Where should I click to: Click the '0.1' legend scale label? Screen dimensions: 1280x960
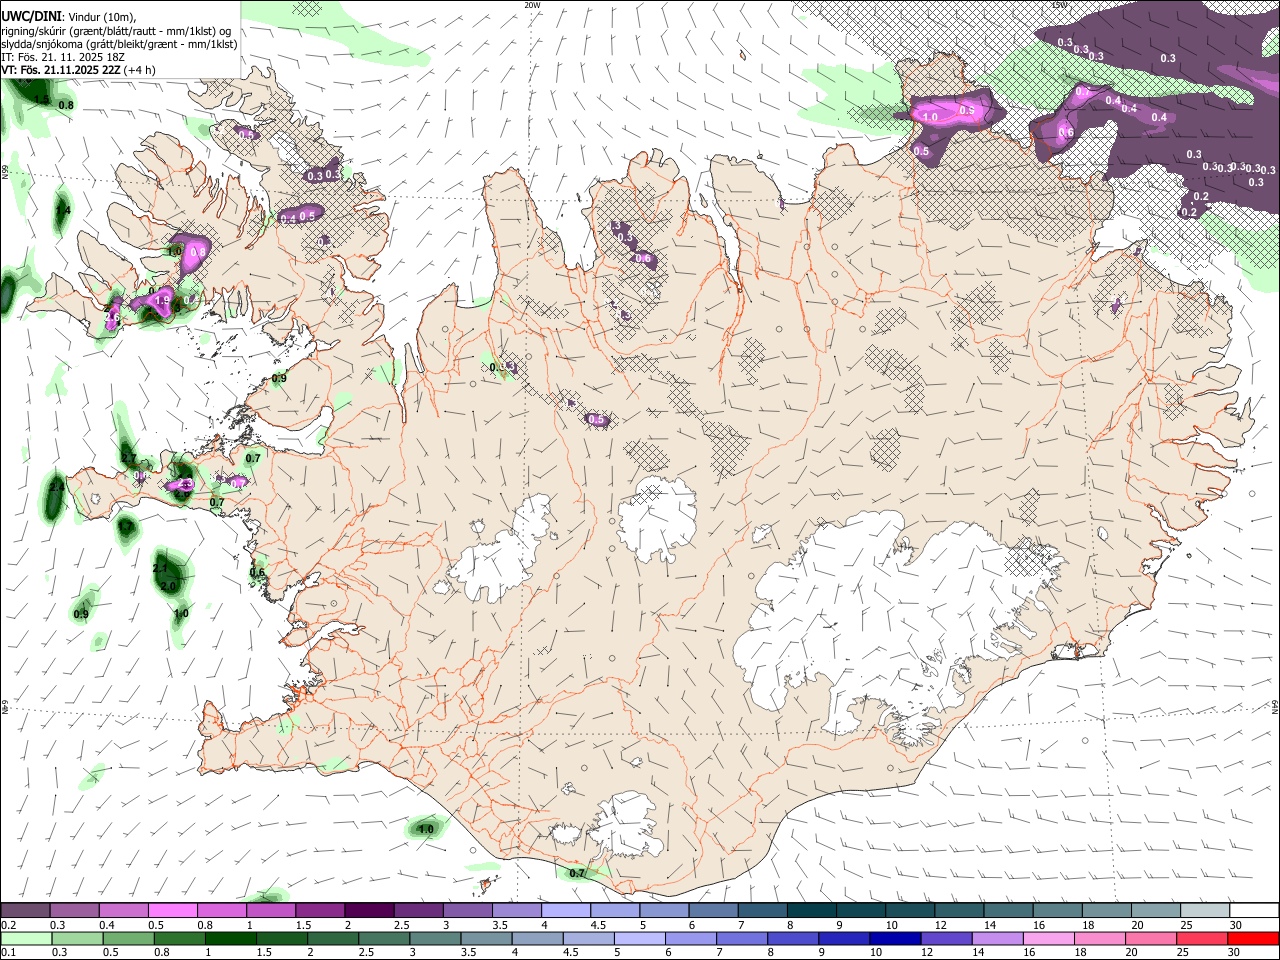click(9, 952)
